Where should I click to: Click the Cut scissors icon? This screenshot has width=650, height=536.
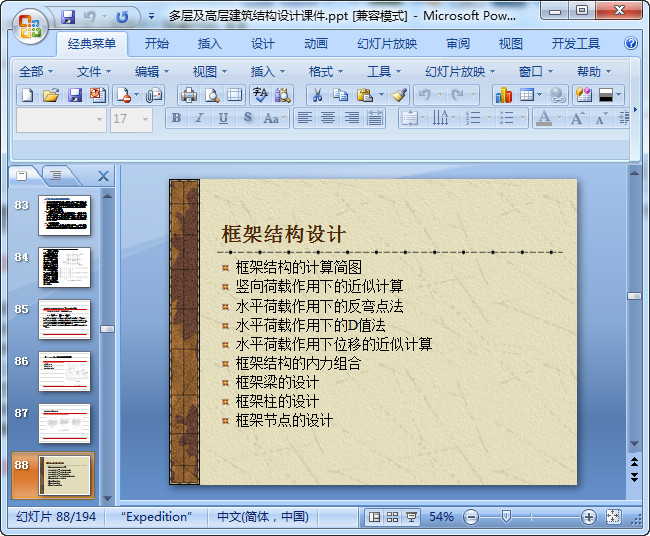point(316,95)
